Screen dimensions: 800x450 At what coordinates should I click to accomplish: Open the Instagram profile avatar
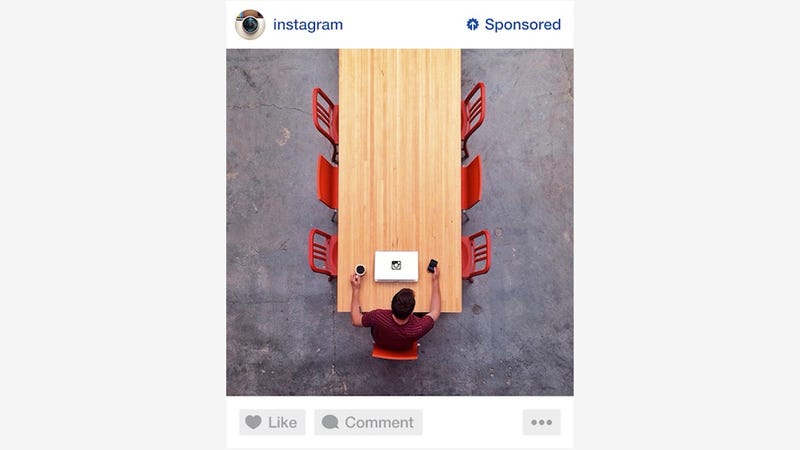point(250,24)
